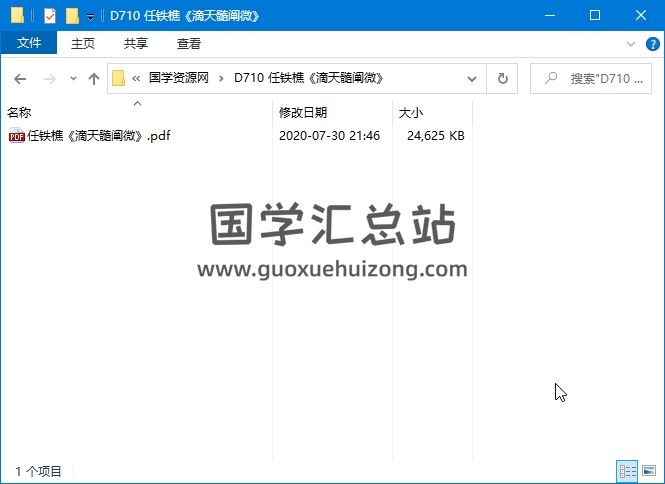Click the search box for D710
This screenshot has width=665, height=484.
pos(591,78)
